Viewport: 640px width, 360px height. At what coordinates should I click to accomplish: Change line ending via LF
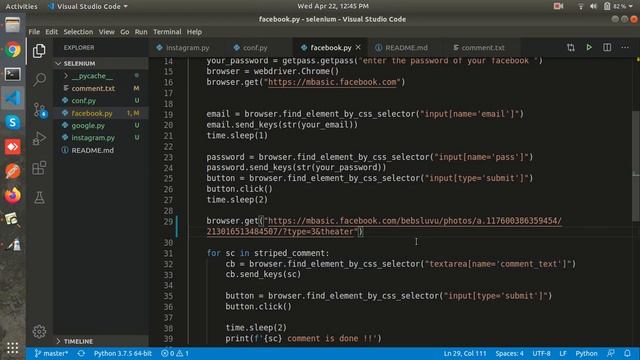pos(563,353)
